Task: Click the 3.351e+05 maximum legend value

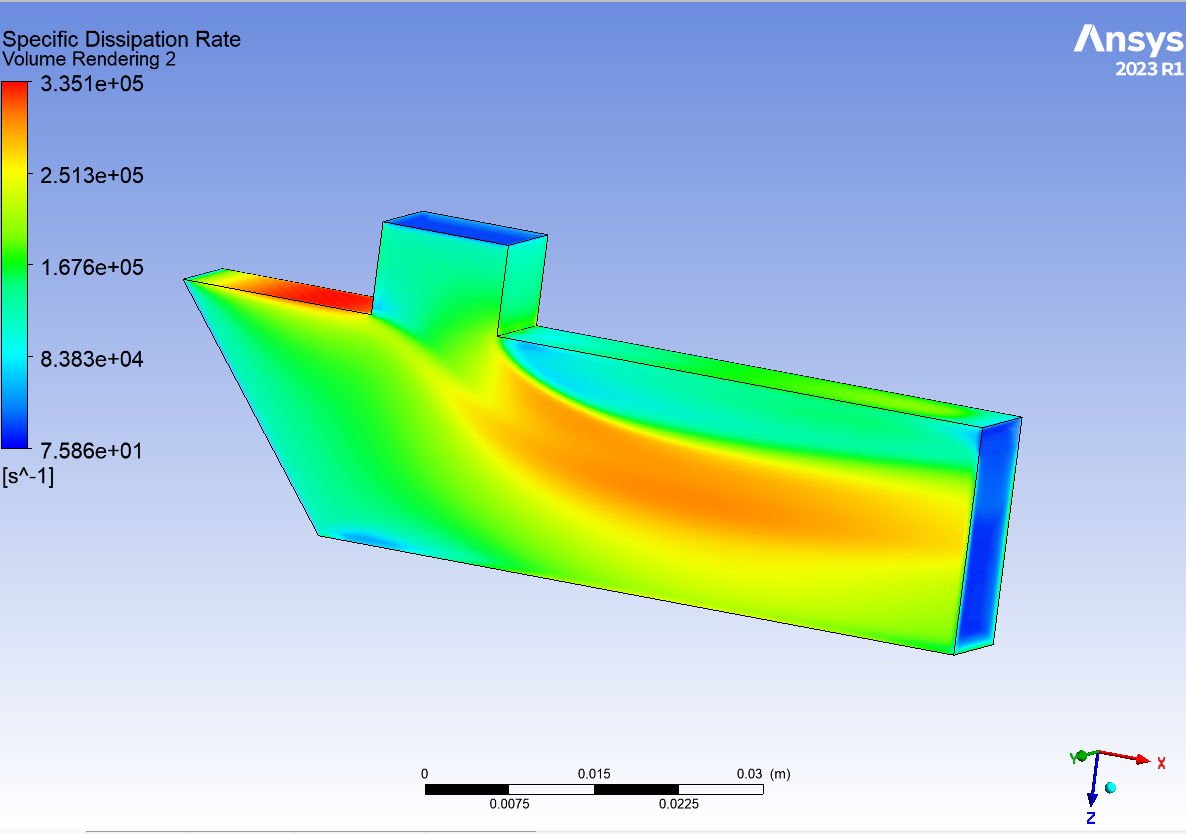Action: click(91, 84)
